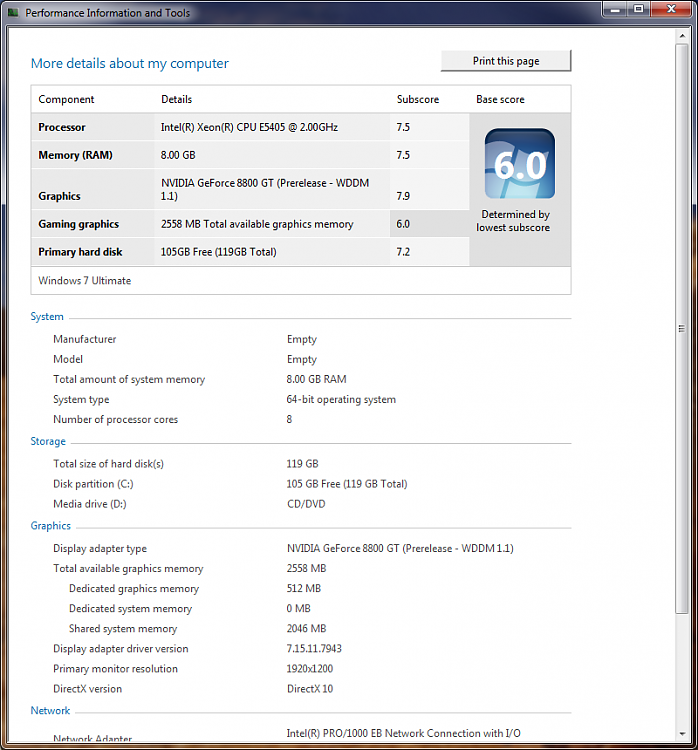This screenshot has height=750, width=698.
Task: Click the 7.2 hard disk subscore
Action: click(403, 252)
